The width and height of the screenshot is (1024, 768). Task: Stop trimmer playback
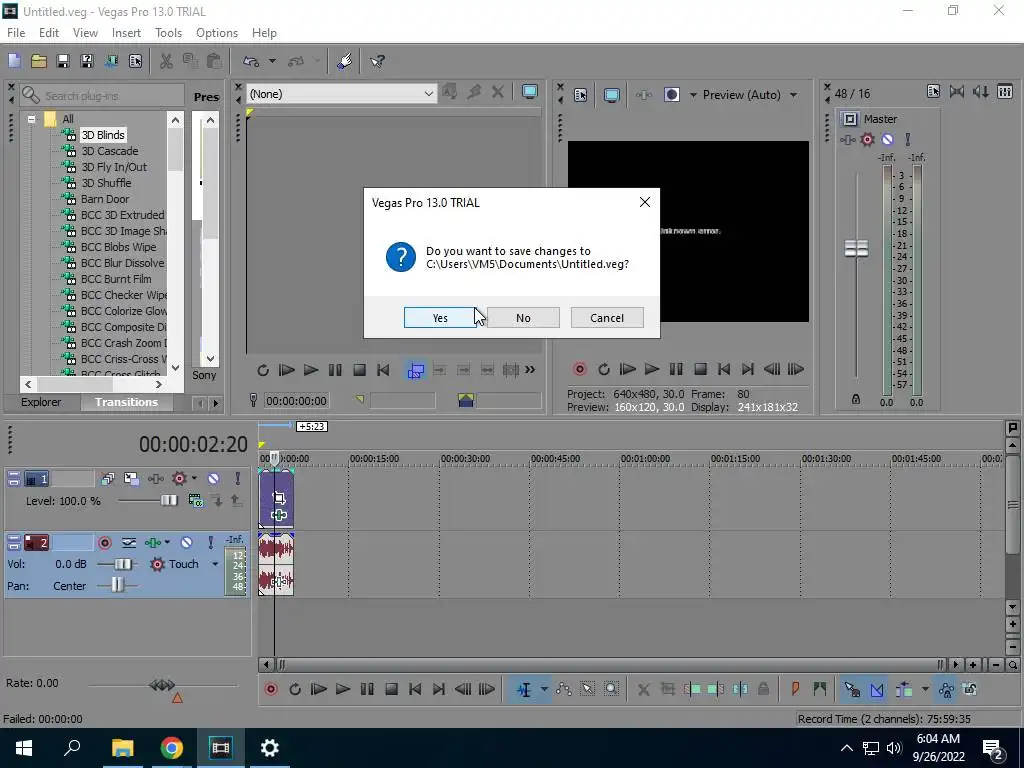point(359,370)
